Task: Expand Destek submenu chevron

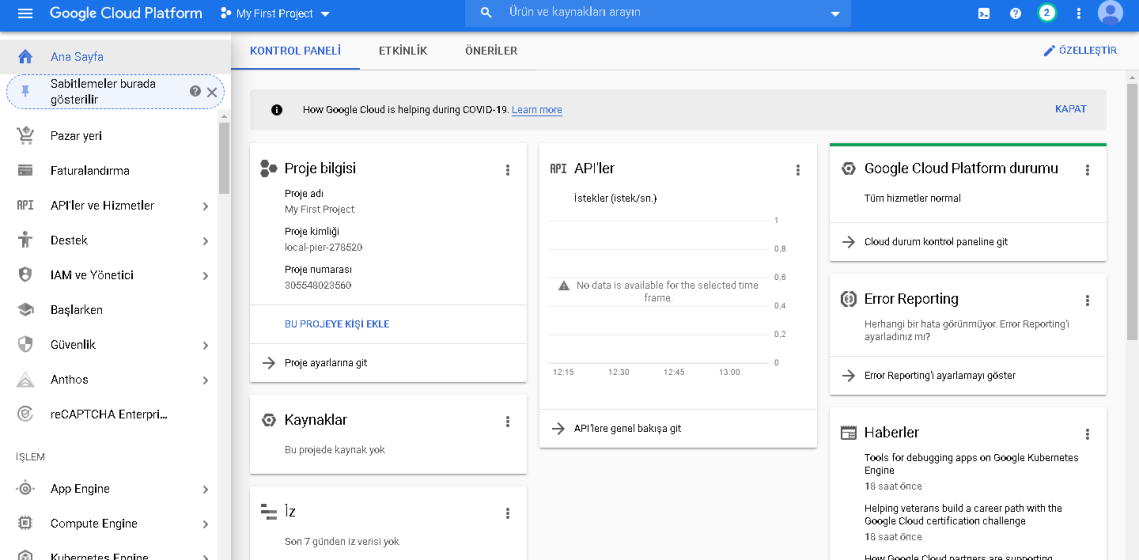Action: [206, 241]
